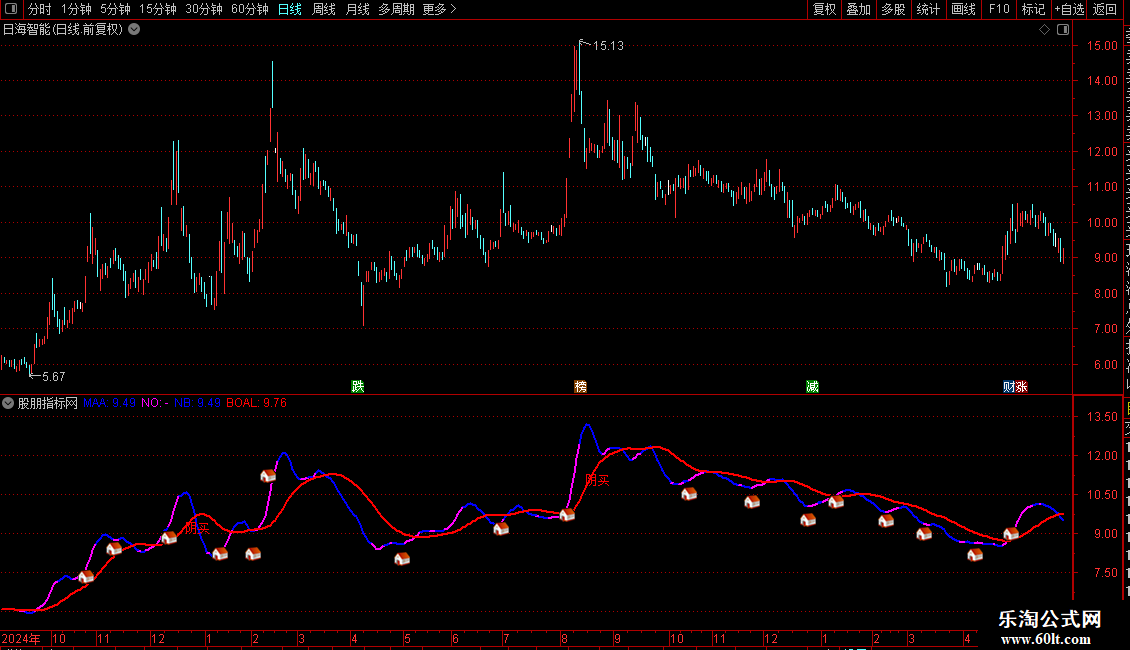Click the BOAL: 9.76 value
This screenshot has height=650, width=1130.
click(257, 403)
